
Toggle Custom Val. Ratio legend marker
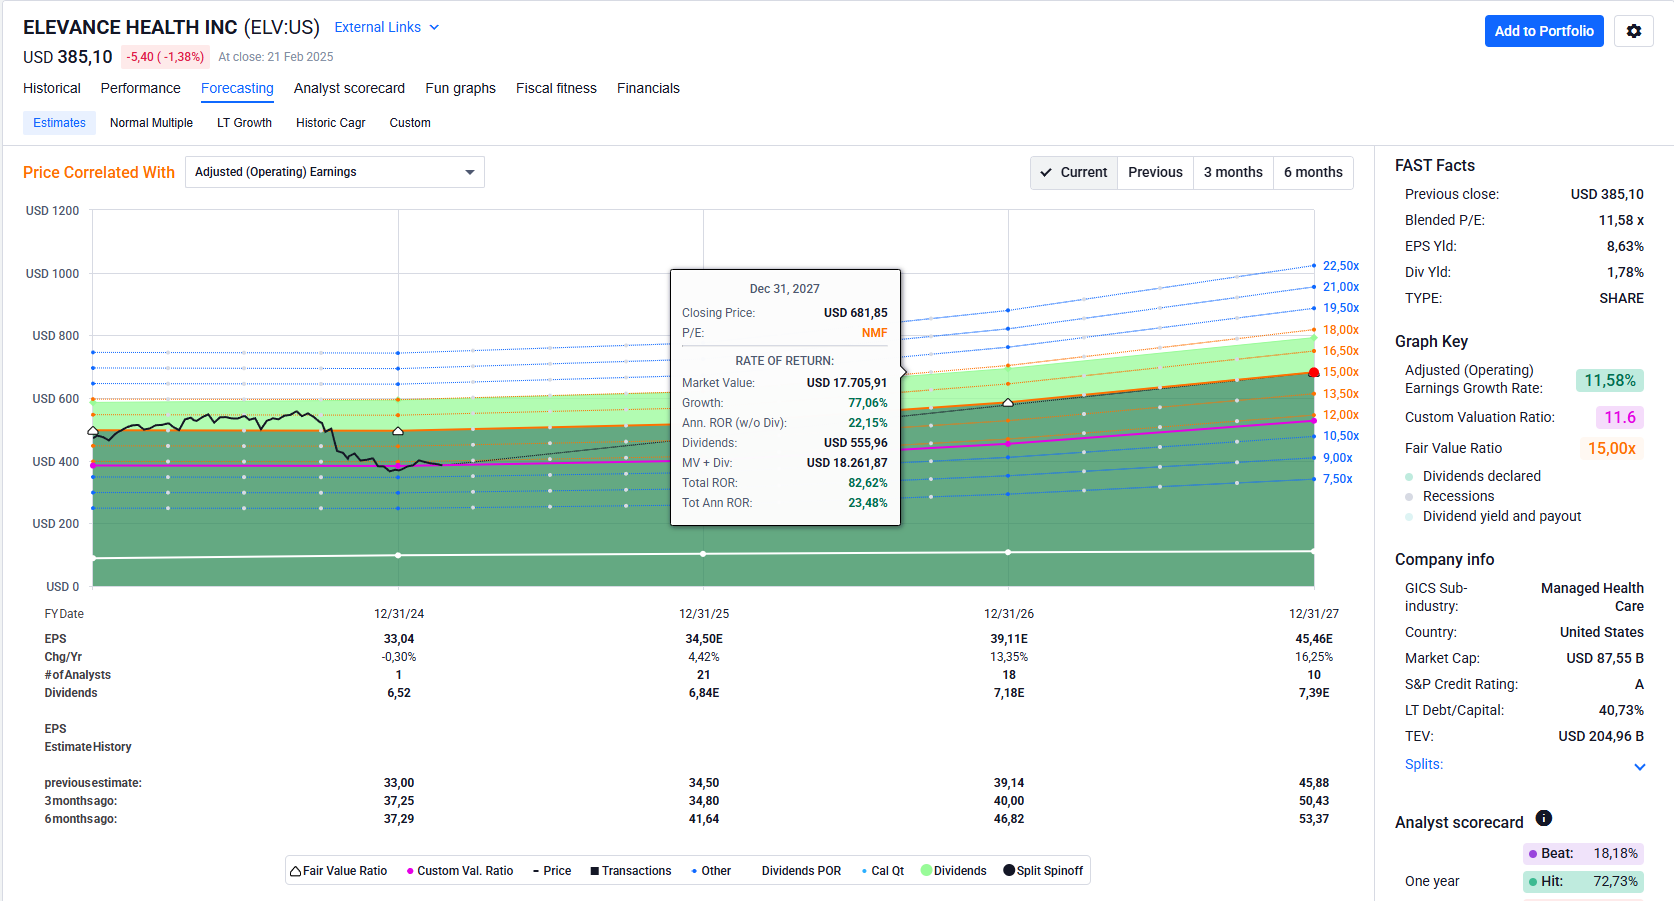[x=410, y=871]
